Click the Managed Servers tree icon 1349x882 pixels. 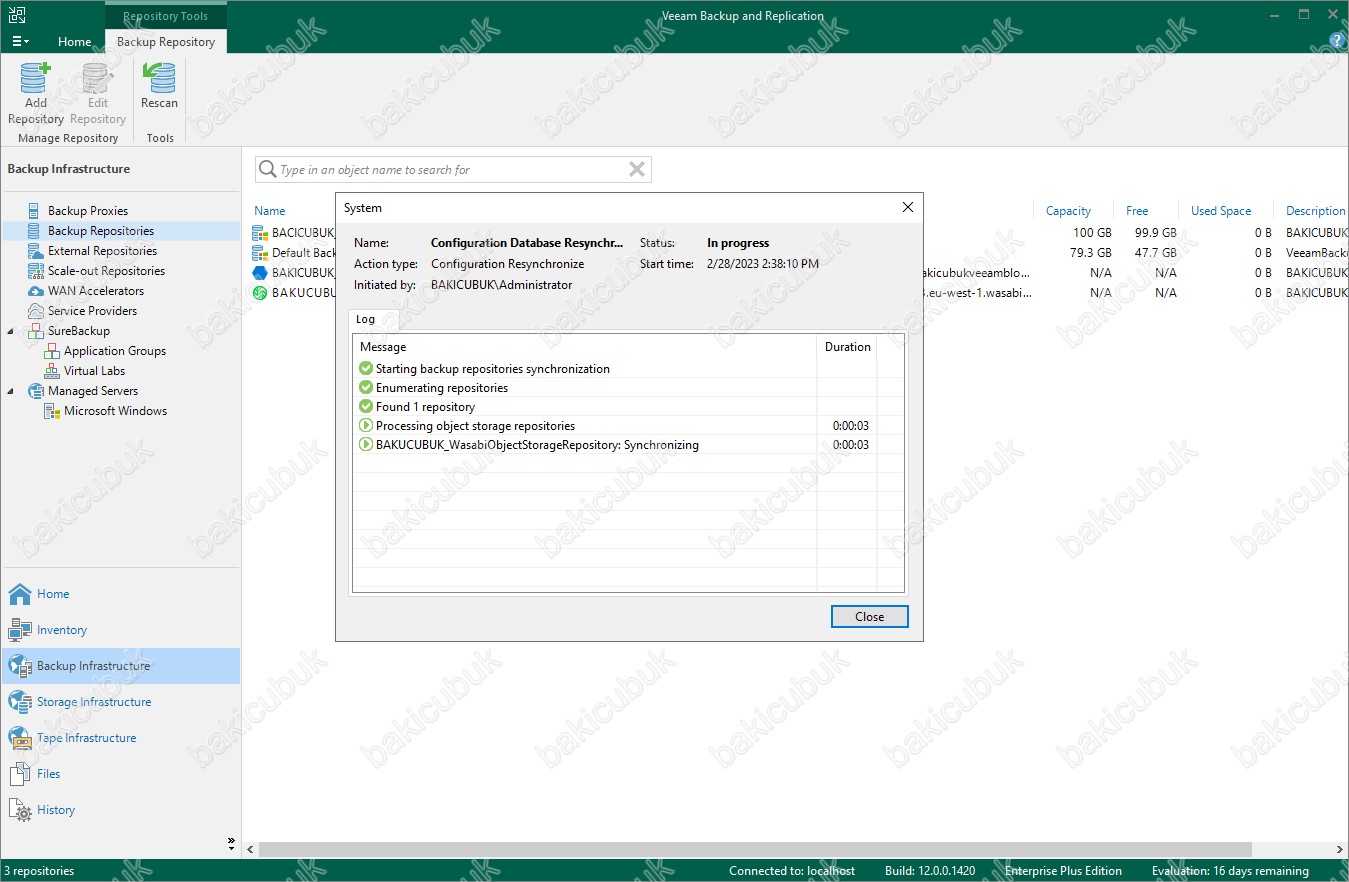(37, 391)
